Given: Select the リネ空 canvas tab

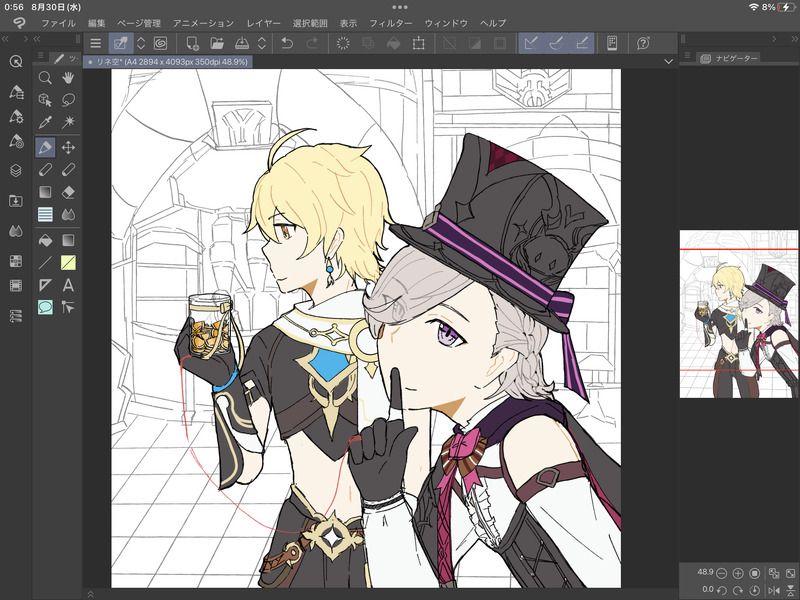Looking at the screenshot, I should pos(167,62).
